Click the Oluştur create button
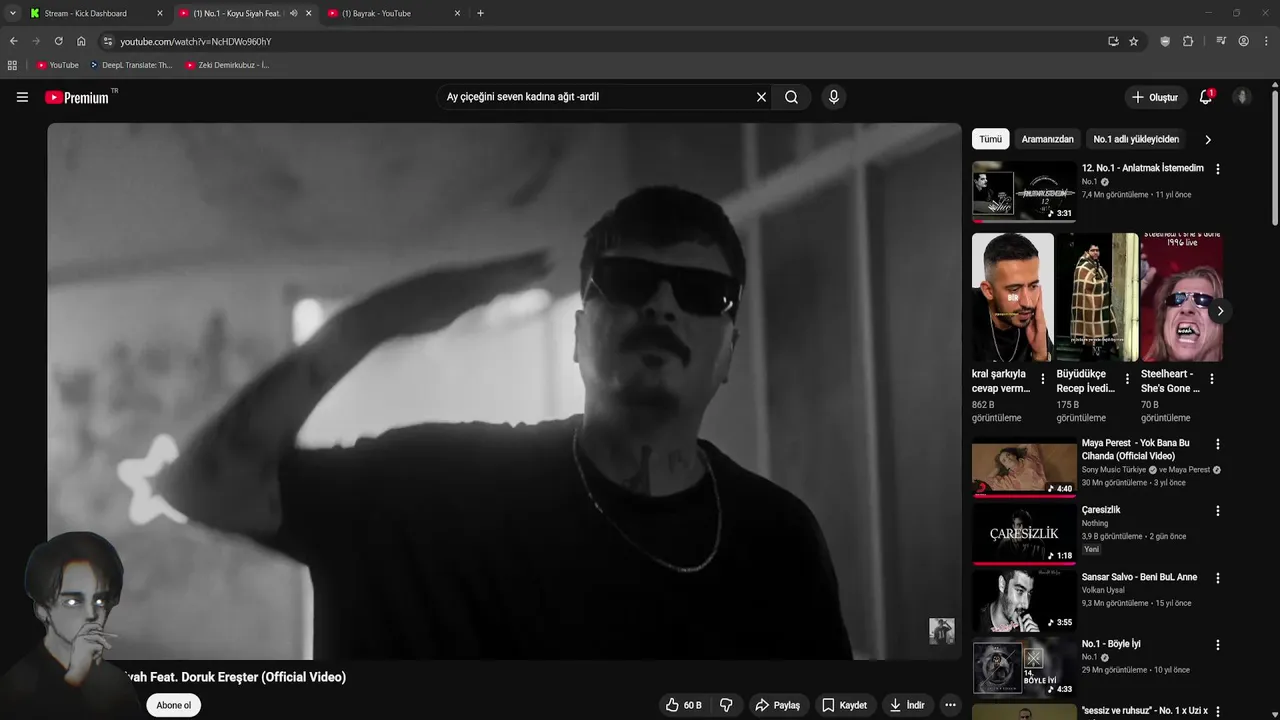Screen dimensions: 1280x720 tap(1155, 97)
